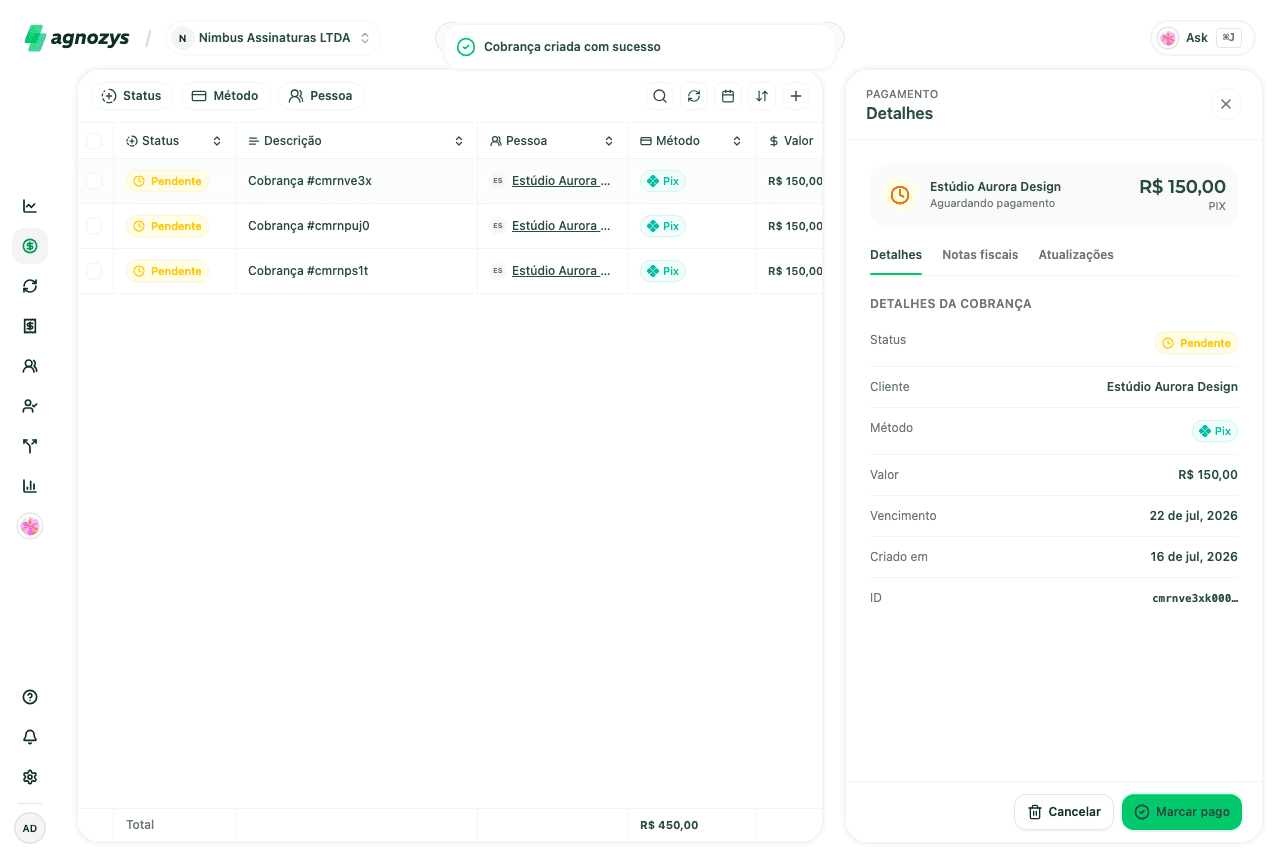Click the total R$ 450,00 footer value
Screen dimensions: 1280x860
(669, 825)
